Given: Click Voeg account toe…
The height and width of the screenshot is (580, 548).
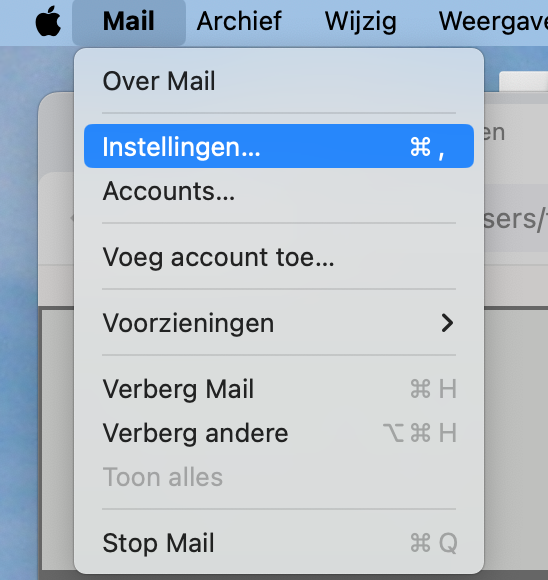Looking at the screenshot, I should (279, 257).
